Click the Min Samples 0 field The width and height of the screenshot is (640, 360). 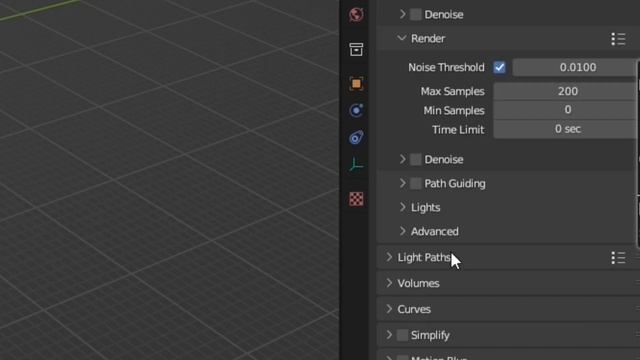pyautogui.click(x=565, y=110)
